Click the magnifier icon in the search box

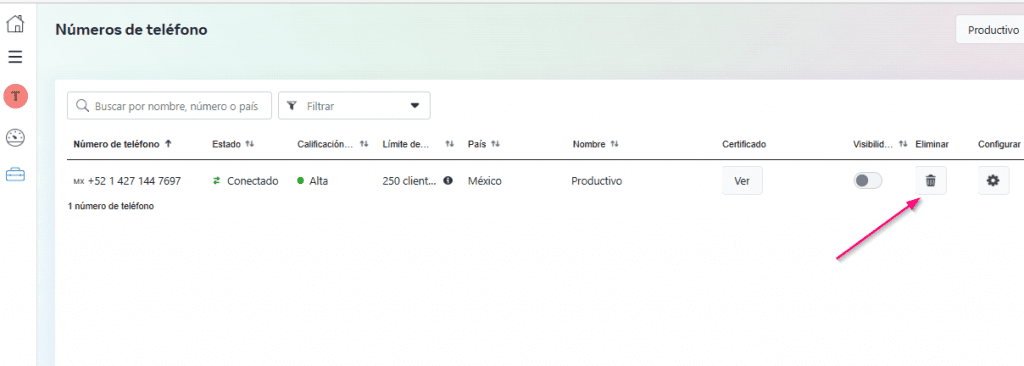(82, 106)
